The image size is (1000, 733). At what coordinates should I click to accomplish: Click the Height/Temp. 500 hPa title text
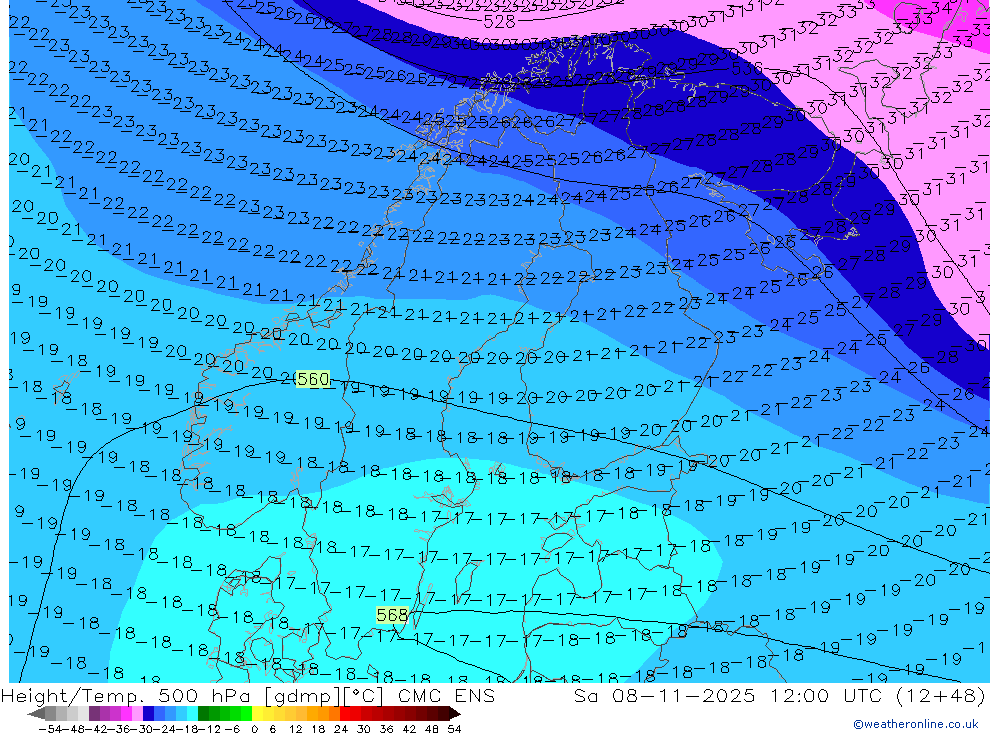[x=128, y=696]
